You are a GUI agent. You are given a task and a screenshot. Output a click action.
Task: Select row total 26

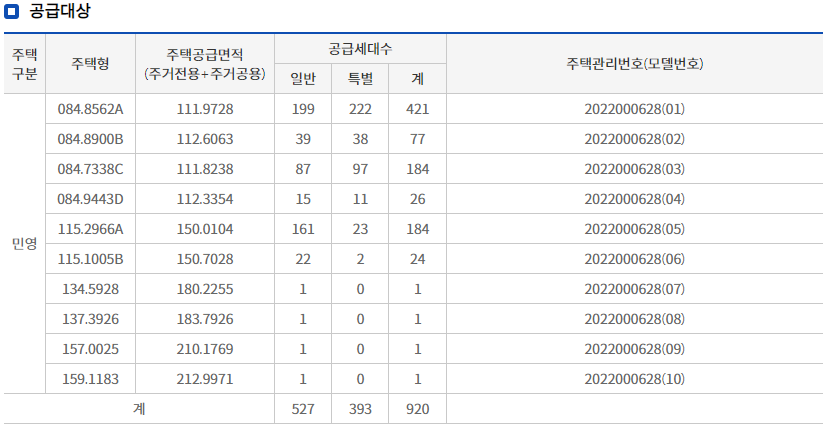pos(418,199)
